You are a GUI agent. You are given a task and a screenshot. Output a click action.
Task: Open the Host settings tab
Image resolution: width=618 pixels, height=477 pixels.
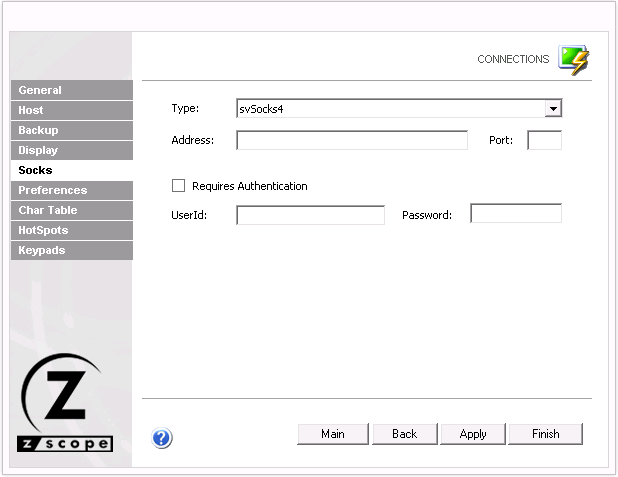click(72, 110)
